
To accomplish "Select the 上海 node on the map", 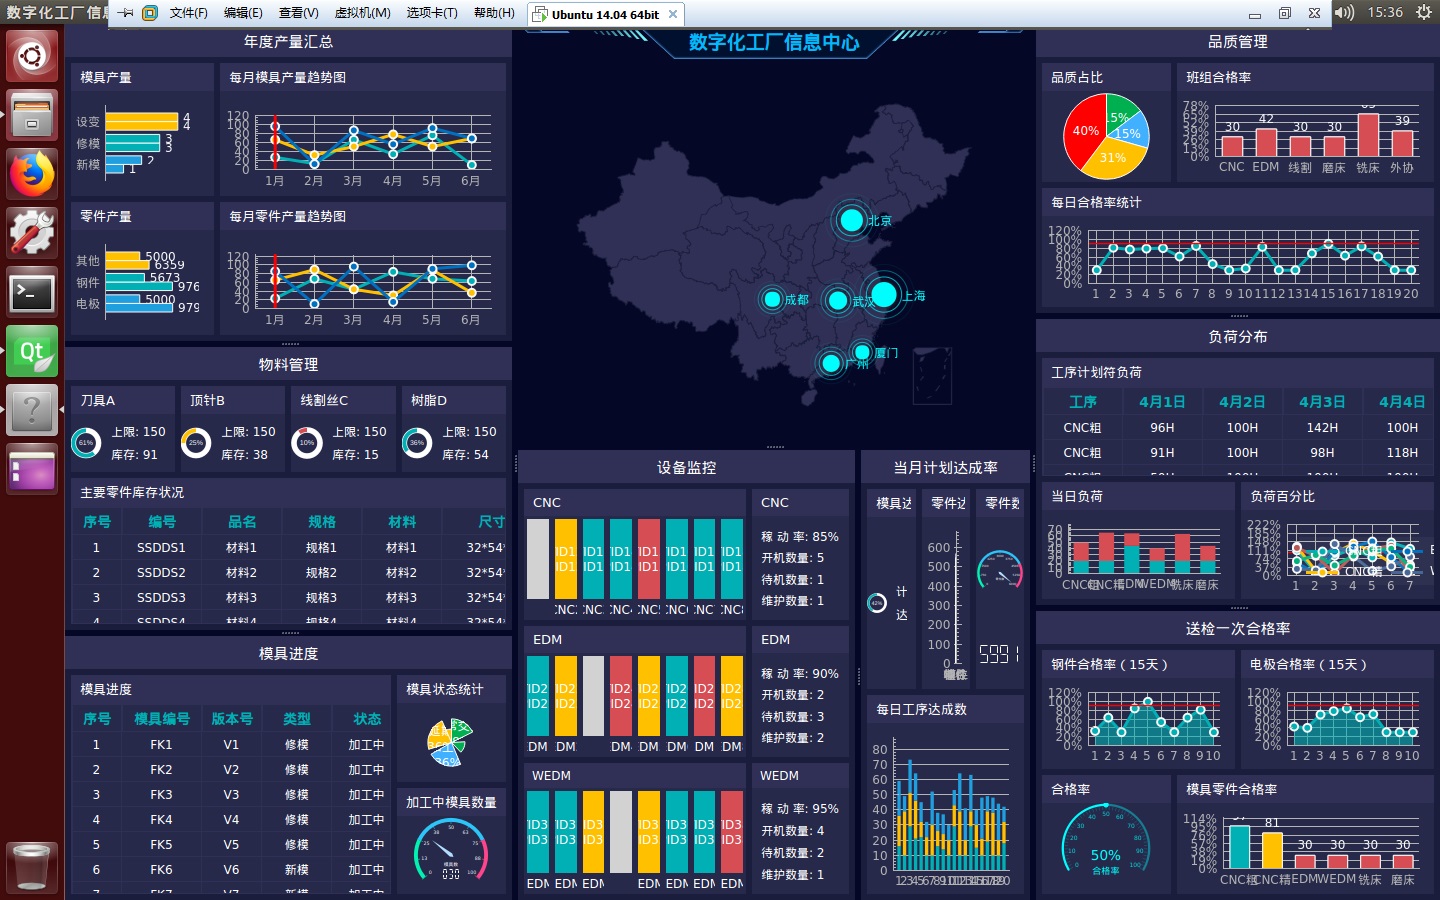I will pyautogui.click(x=883, y=295).
